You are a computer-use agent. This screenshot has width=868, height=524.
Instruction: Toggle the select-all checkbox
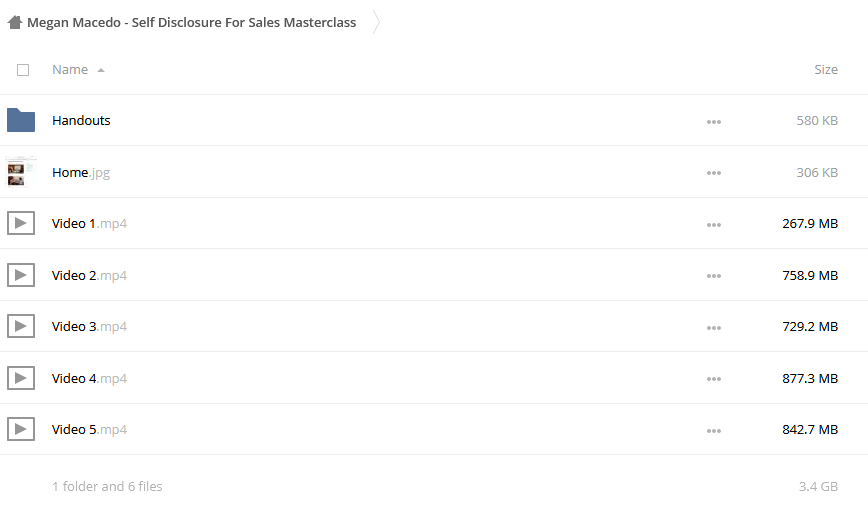pos(23,70)
